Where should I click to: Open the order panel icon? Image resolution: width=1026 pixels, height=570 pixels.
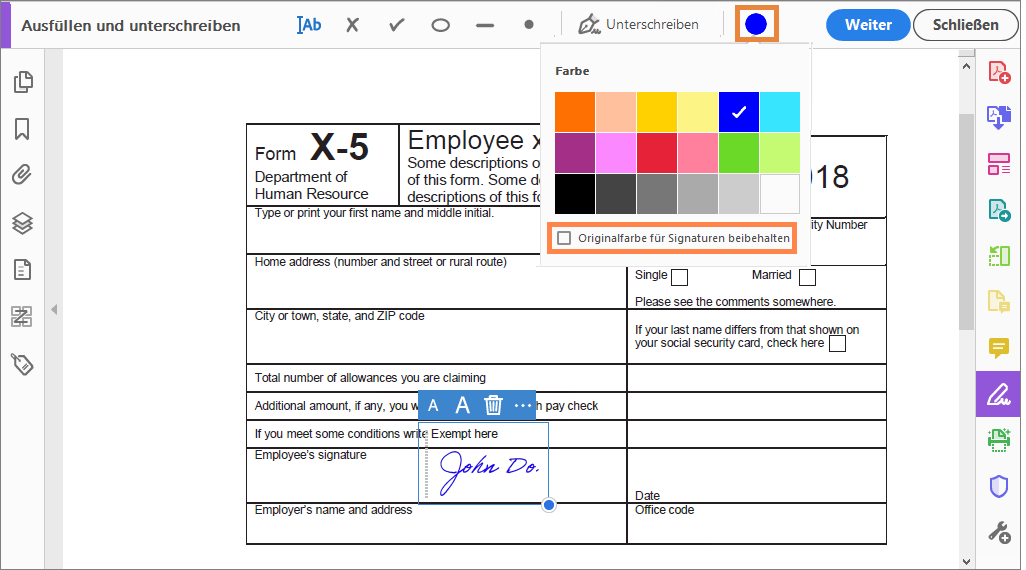point(22,317)
